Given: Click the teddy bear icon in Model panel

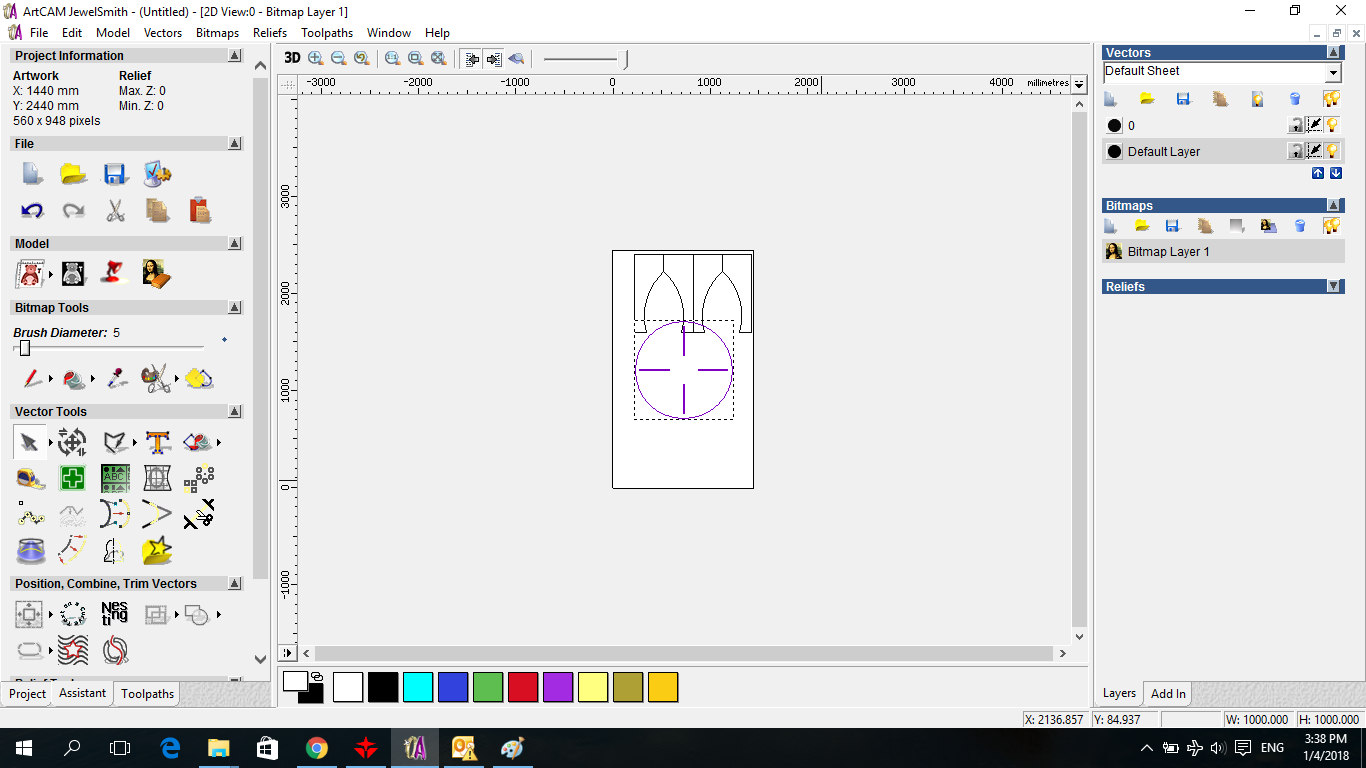Looking at the screenshot, I should tap(73, 273).
